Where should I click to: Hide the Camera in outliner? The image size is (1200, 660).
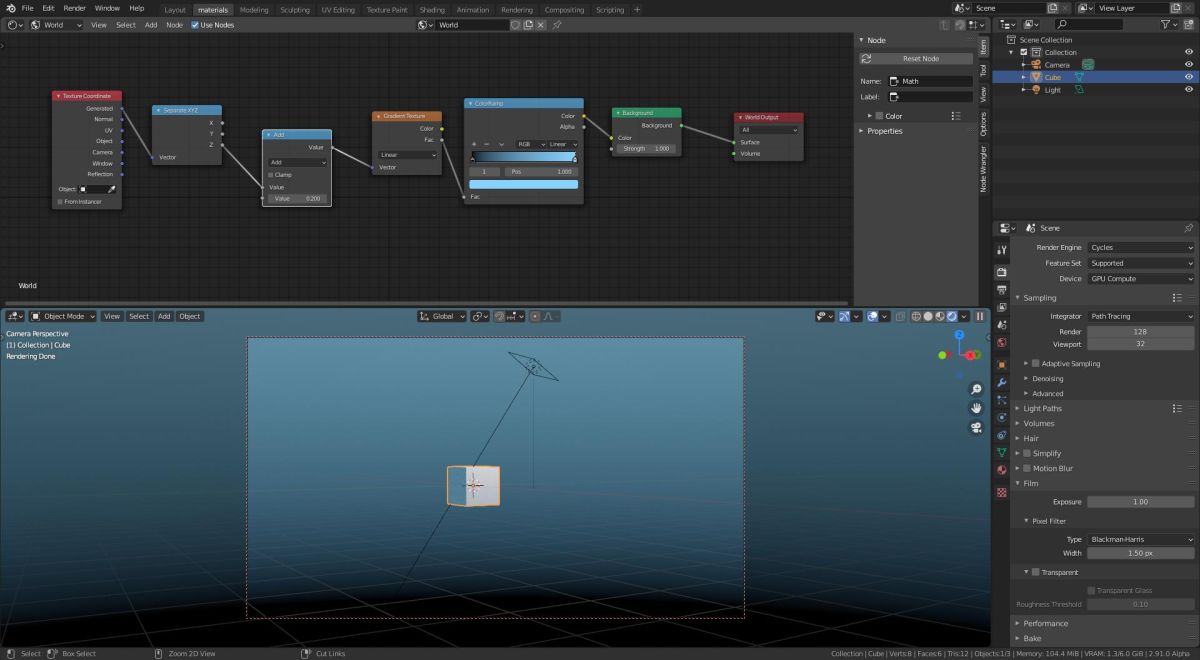pos(1189,64)
